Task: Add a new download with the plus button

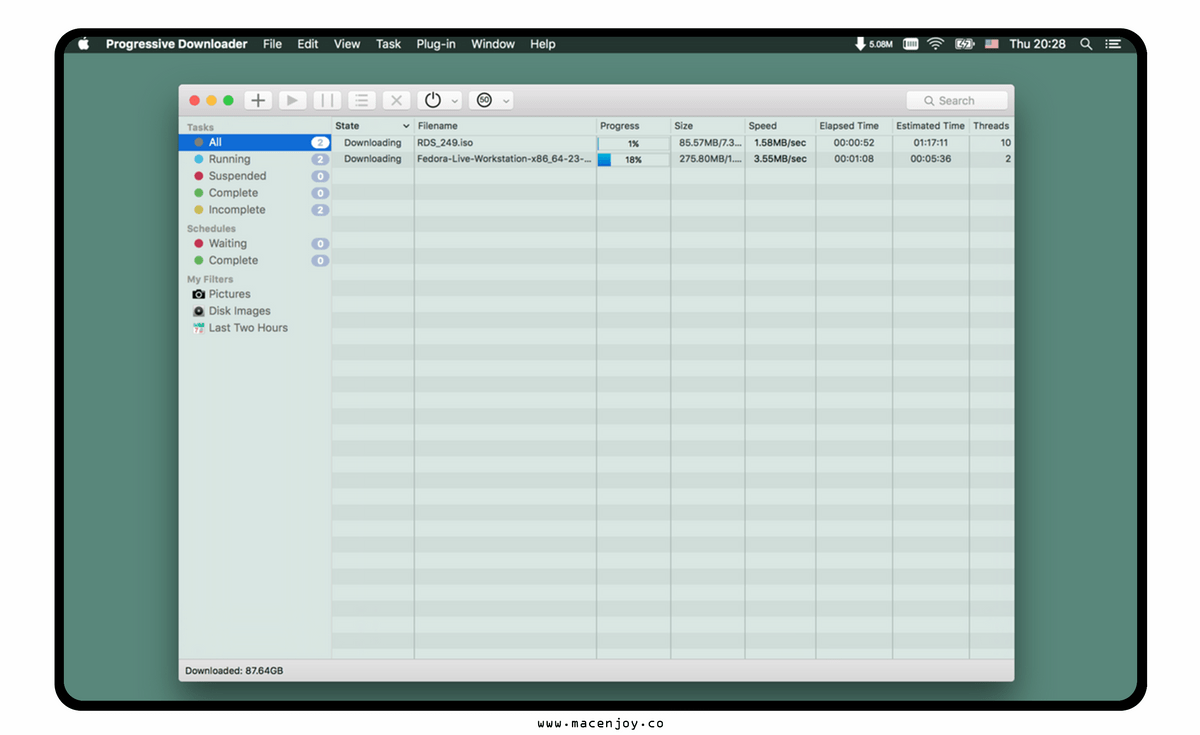Action: coord(258,100)
